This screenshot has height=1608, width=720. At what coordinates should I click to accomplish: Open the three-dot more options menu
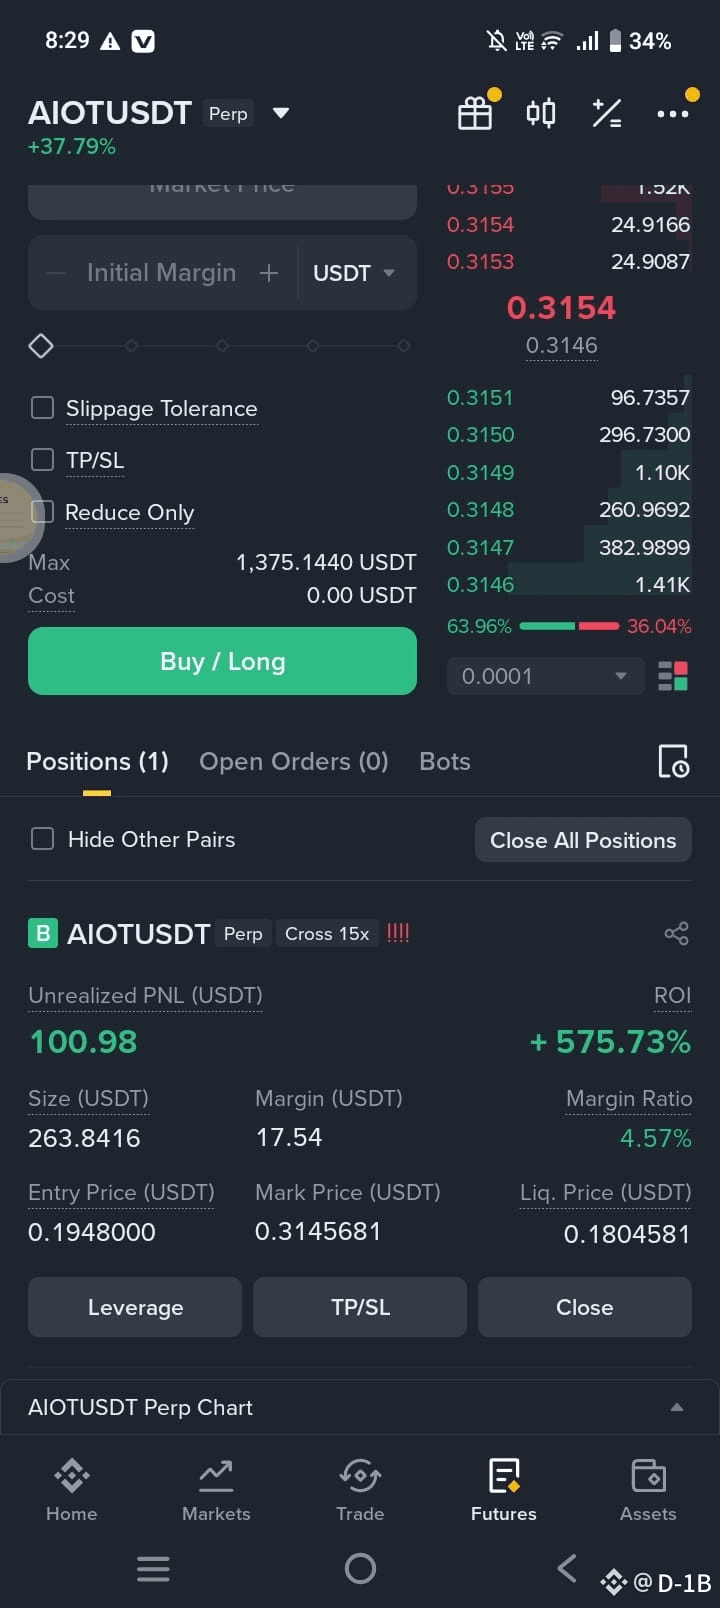tap(672, 114)
